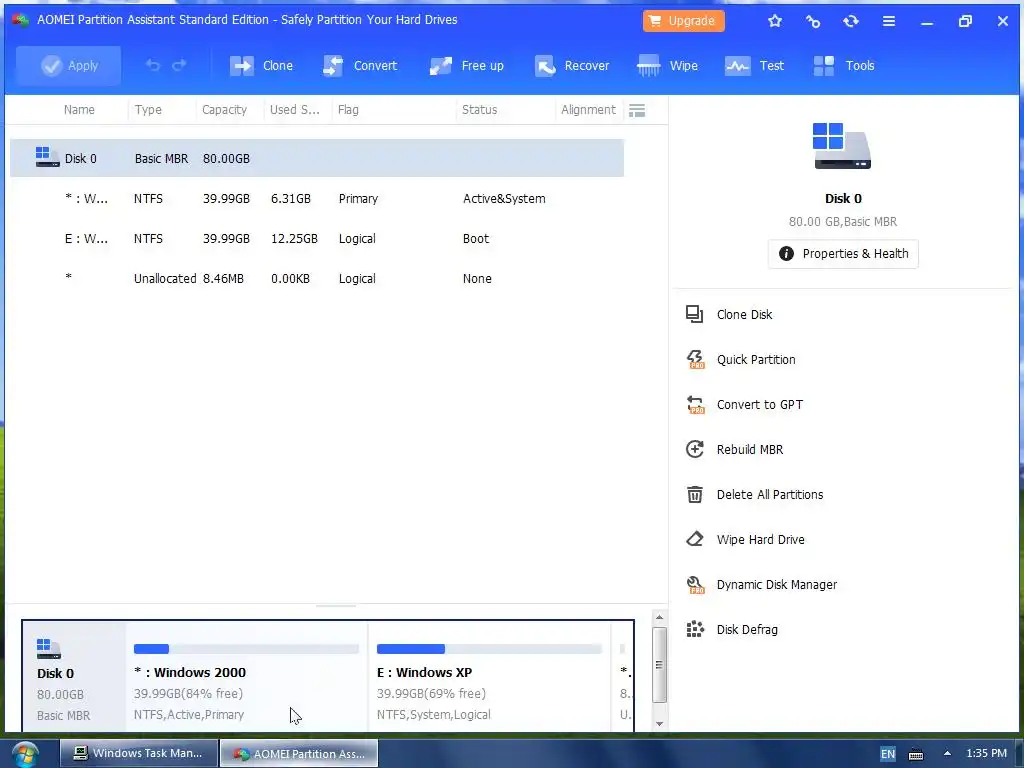Click the star favorites icon in title bar
This screenshot has width=1024, height=768.
click(775, 21)
